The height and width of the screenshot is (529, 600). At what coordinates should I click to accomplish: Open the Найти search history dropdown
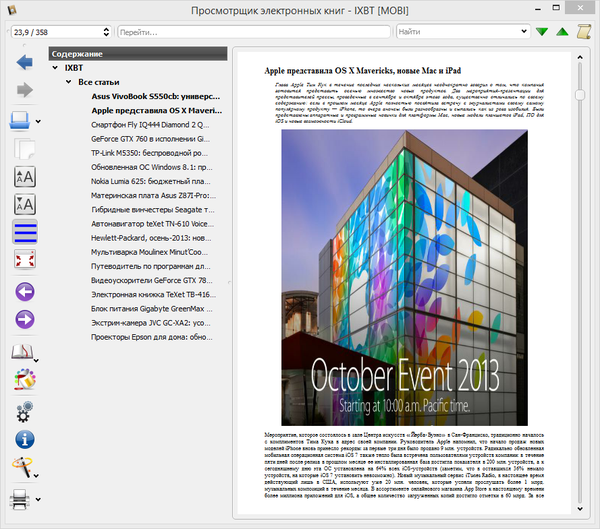click(524, 32)
